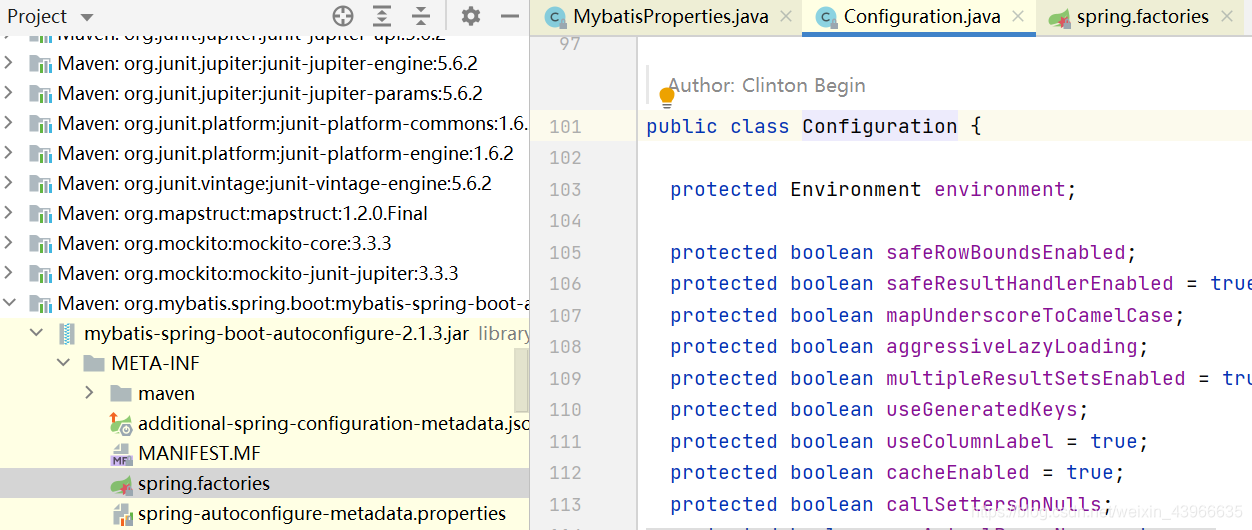Click the properties file icon
1252x530 pixels.
click(x=121, y=513)
